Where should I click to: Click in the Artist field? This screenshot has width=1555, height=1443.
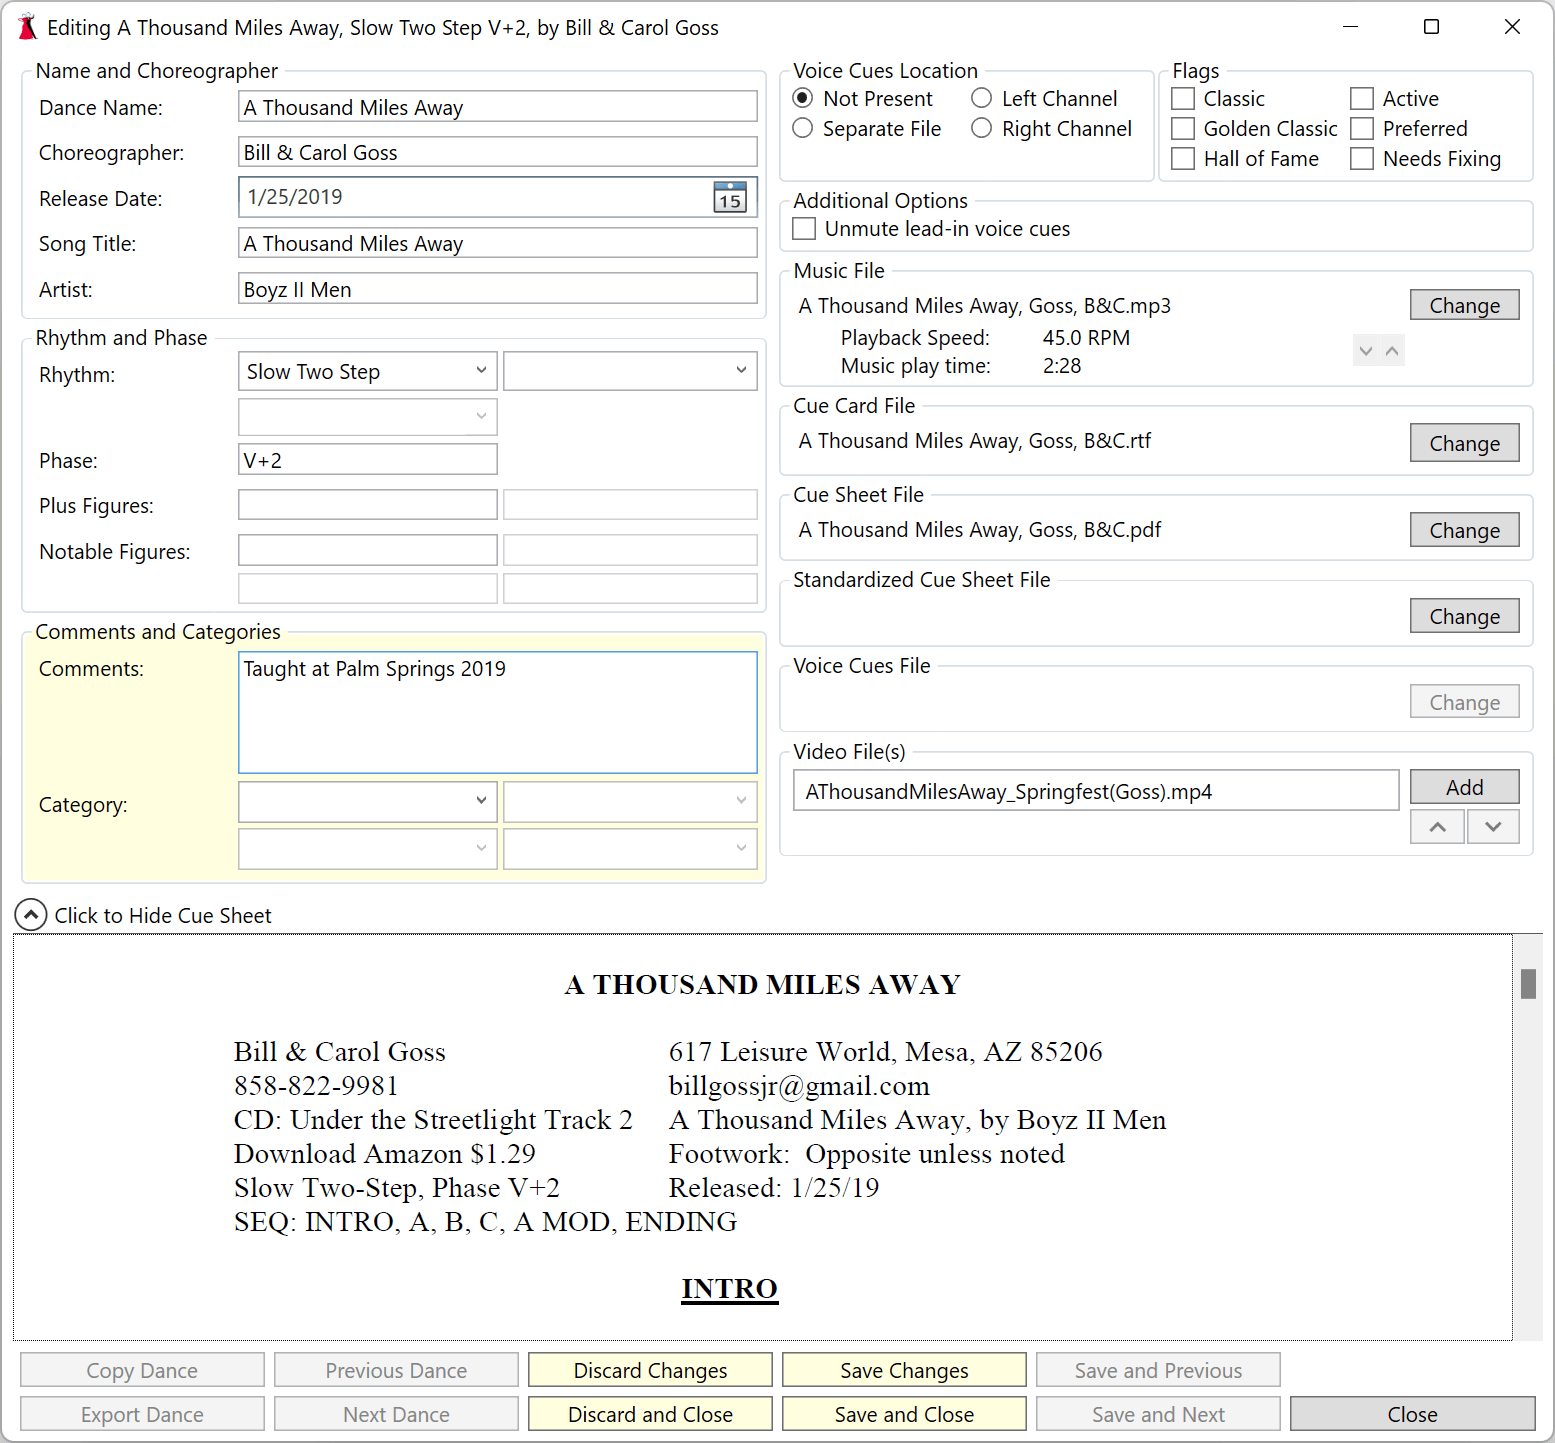point(497,289)
